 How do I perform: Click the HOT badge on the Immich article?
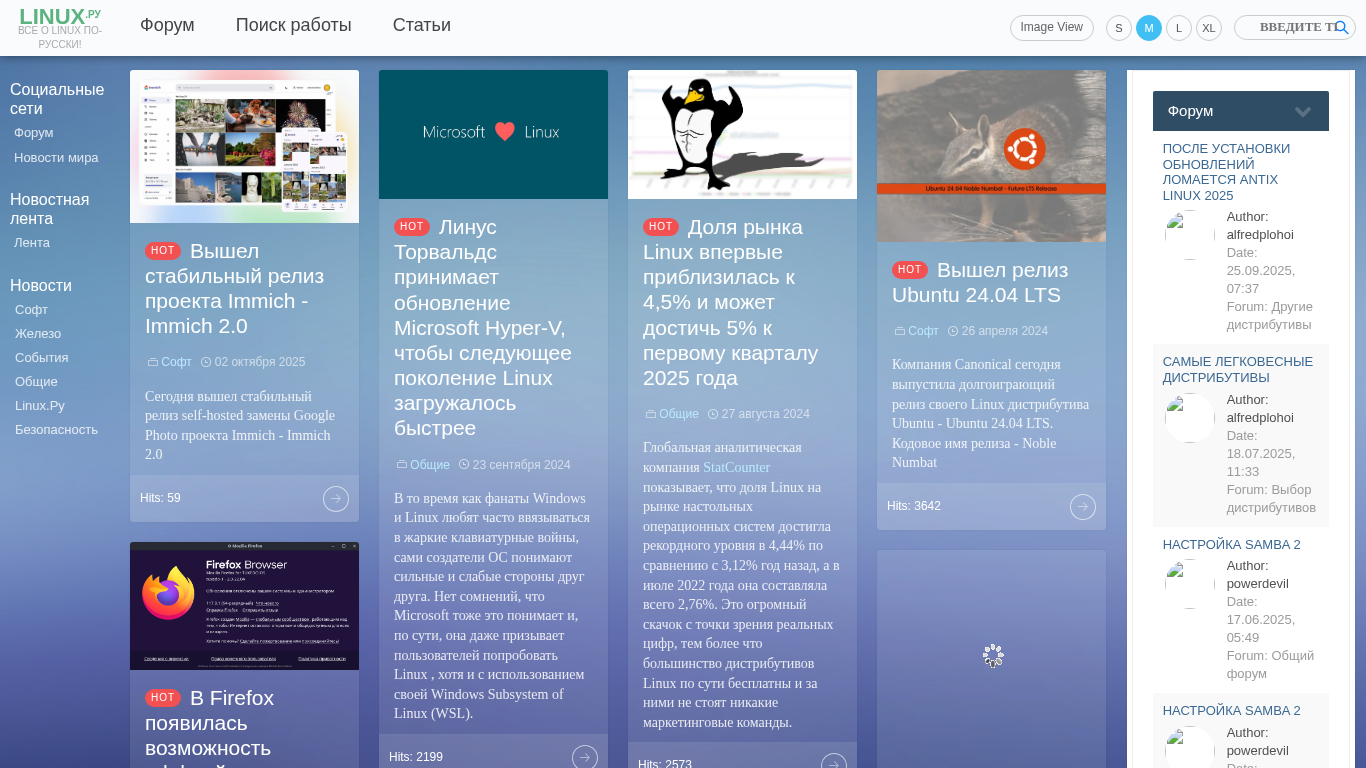163,251
